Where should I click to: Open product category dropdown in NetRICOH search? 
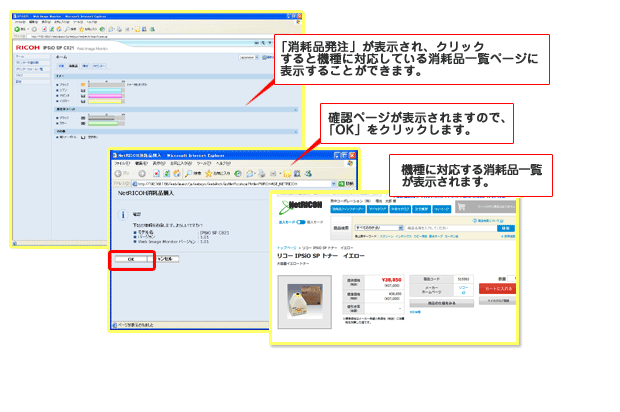[x=379, y=228]
